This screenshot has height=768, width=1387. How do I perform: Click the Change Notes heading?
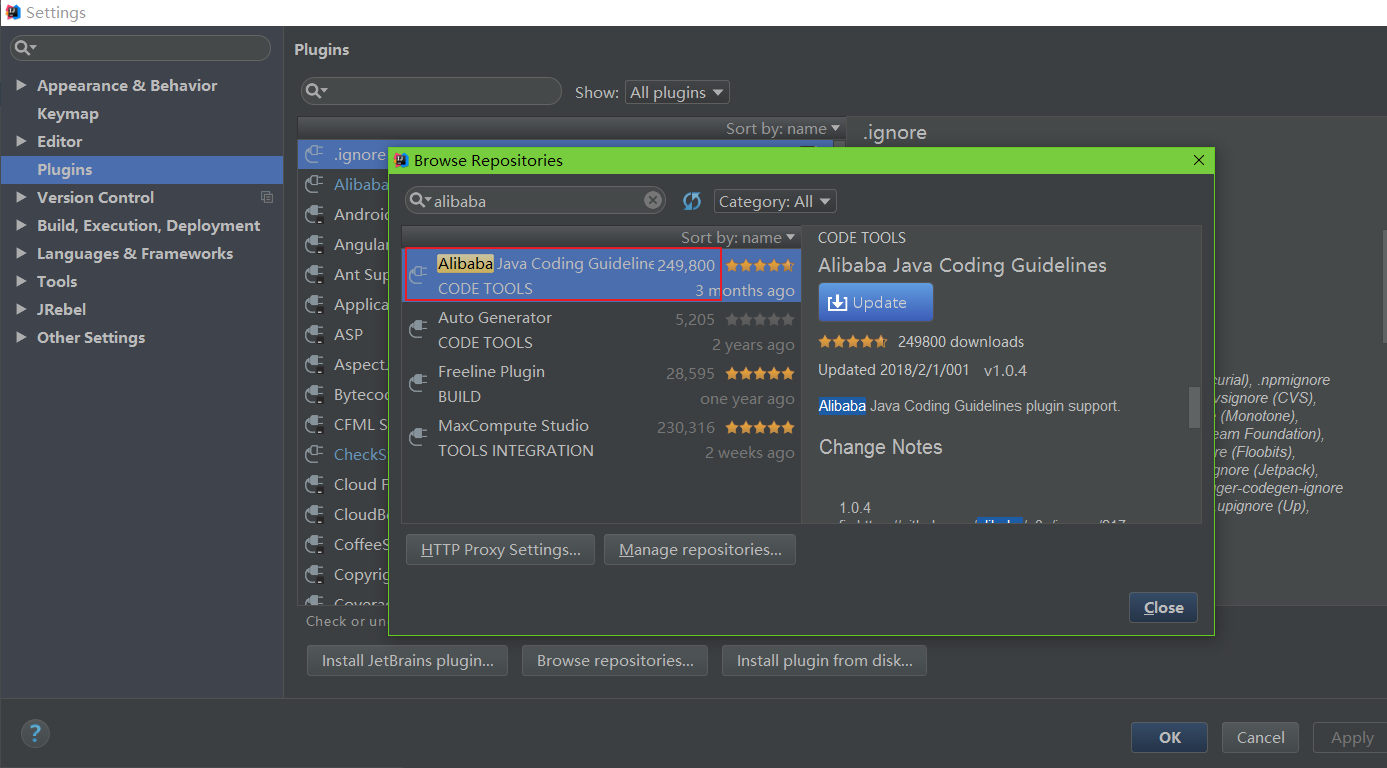pyautogui.click(x=880, y=447)
